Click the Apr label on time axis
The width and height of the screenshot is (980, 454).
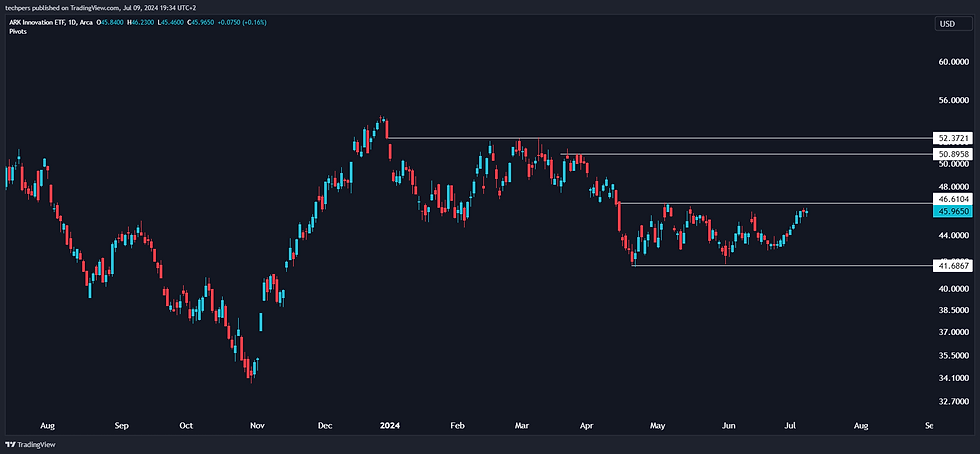point(586,426)
